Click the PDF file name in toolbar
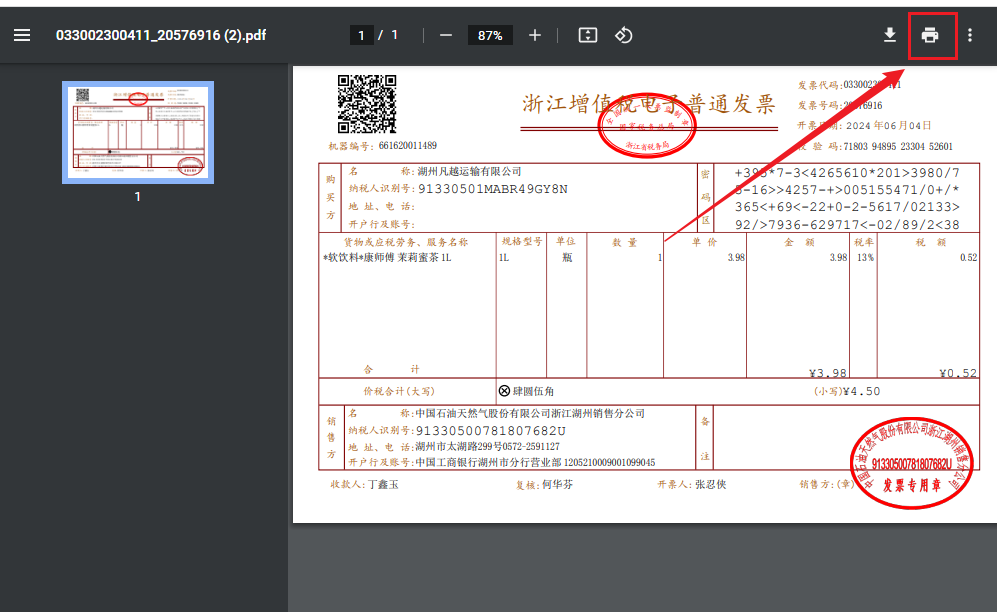 coord(161,35)
